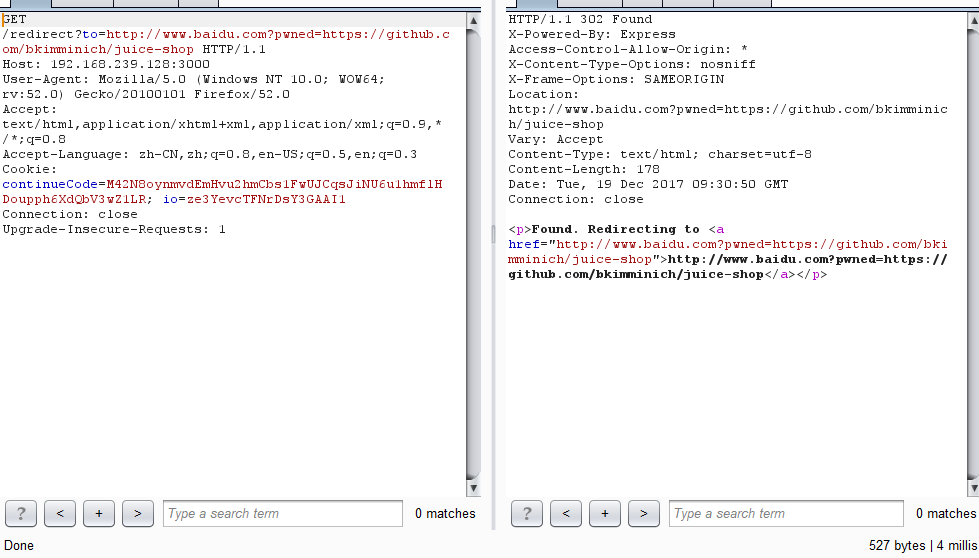The width and height of the screenshot is (979, 558).
Task: Click the request pane help button
Action: click(21, 514)
